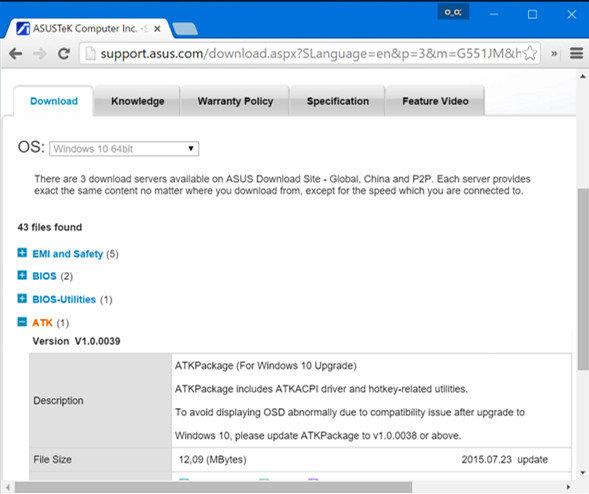
Task: Open the Chrome hamburger menu
Action: click(576, 53)
